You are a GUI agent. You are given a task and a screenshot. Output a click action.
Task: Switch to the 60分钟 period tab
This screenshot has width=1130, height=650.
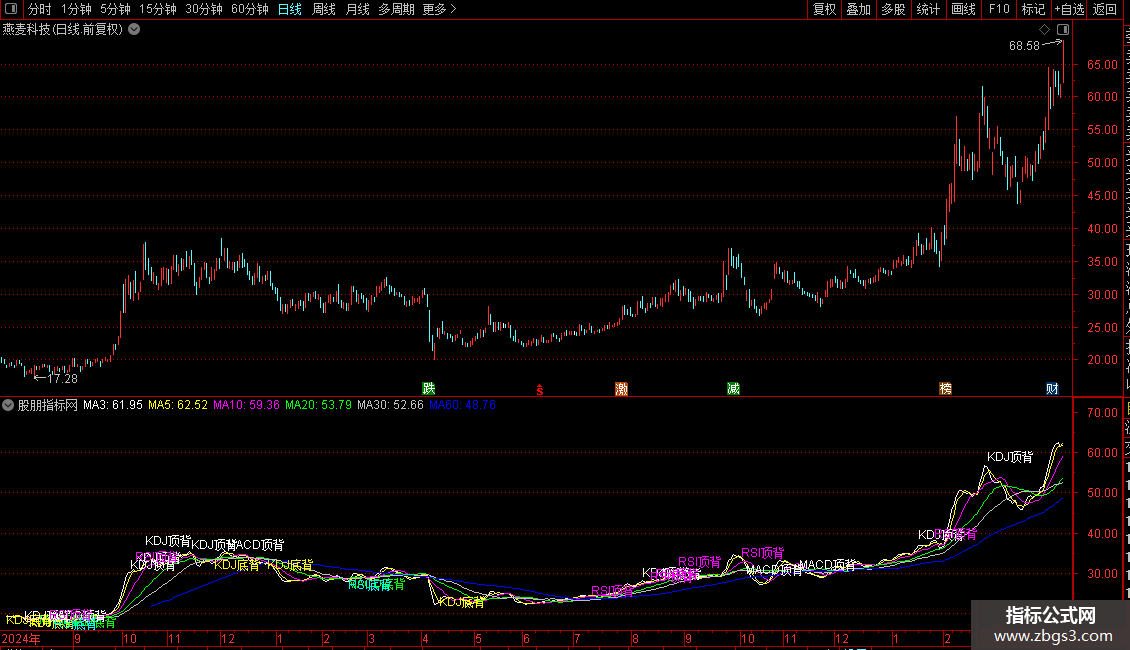[x=249, y=9]
